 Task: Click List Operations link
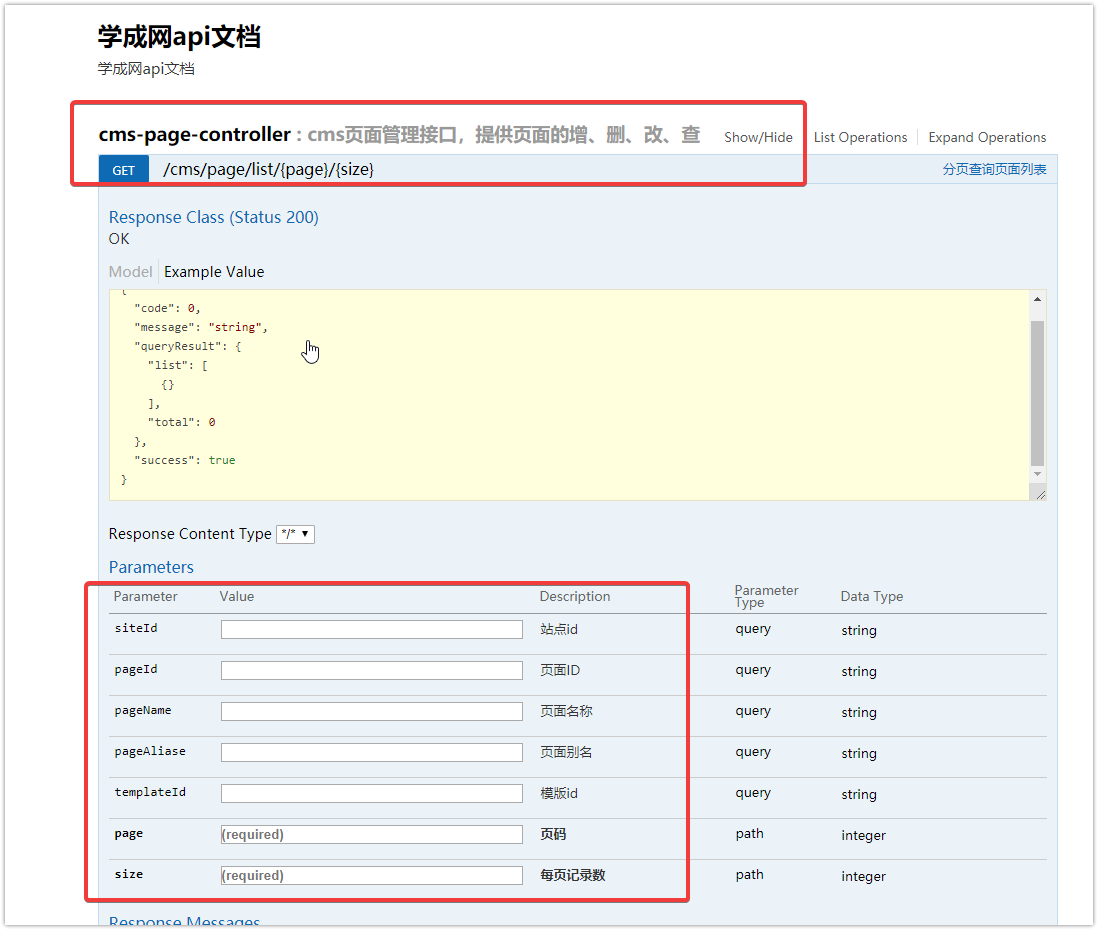point(860,137)
